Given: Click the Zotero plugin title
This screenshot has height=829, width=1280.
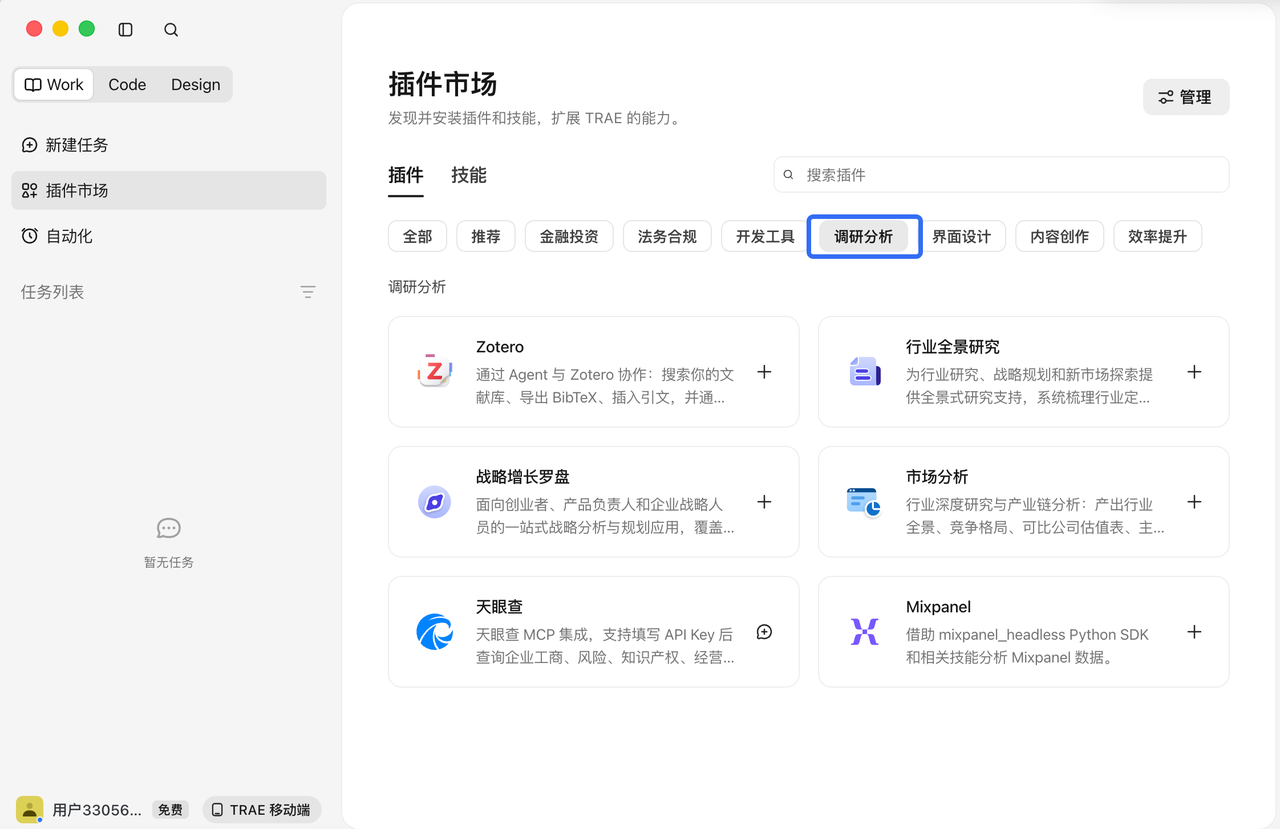Looking at the screenshot, I should pyautogui.click(x=500, y=347).
